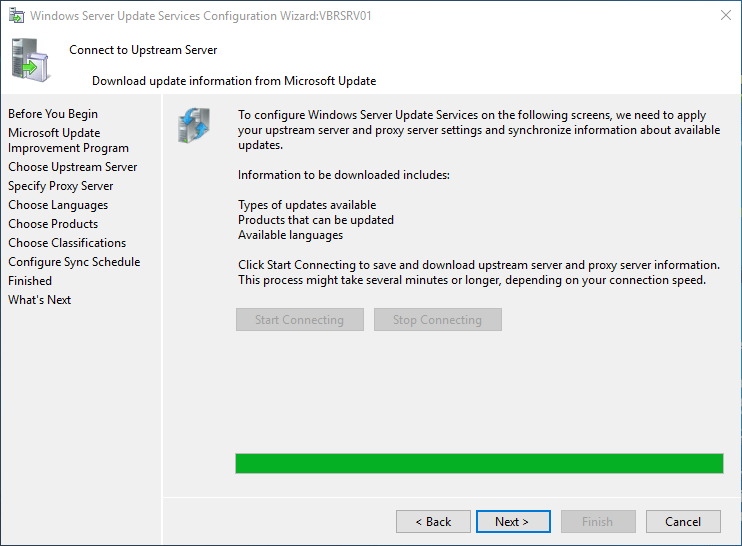
Task: Open Choose Classifications step
Action: tap(67, 243)
